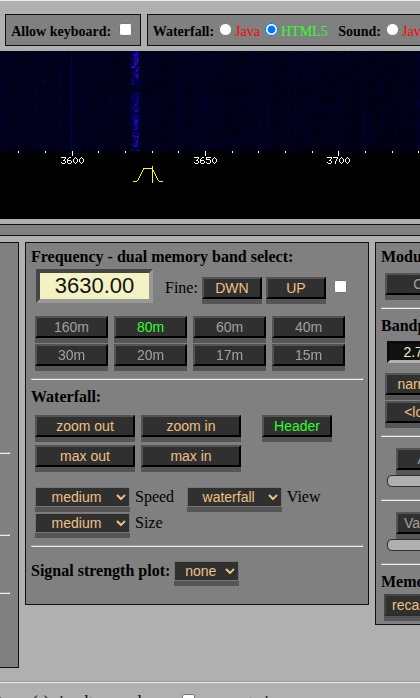Tune up with the Fine UP button

[296, 288]
